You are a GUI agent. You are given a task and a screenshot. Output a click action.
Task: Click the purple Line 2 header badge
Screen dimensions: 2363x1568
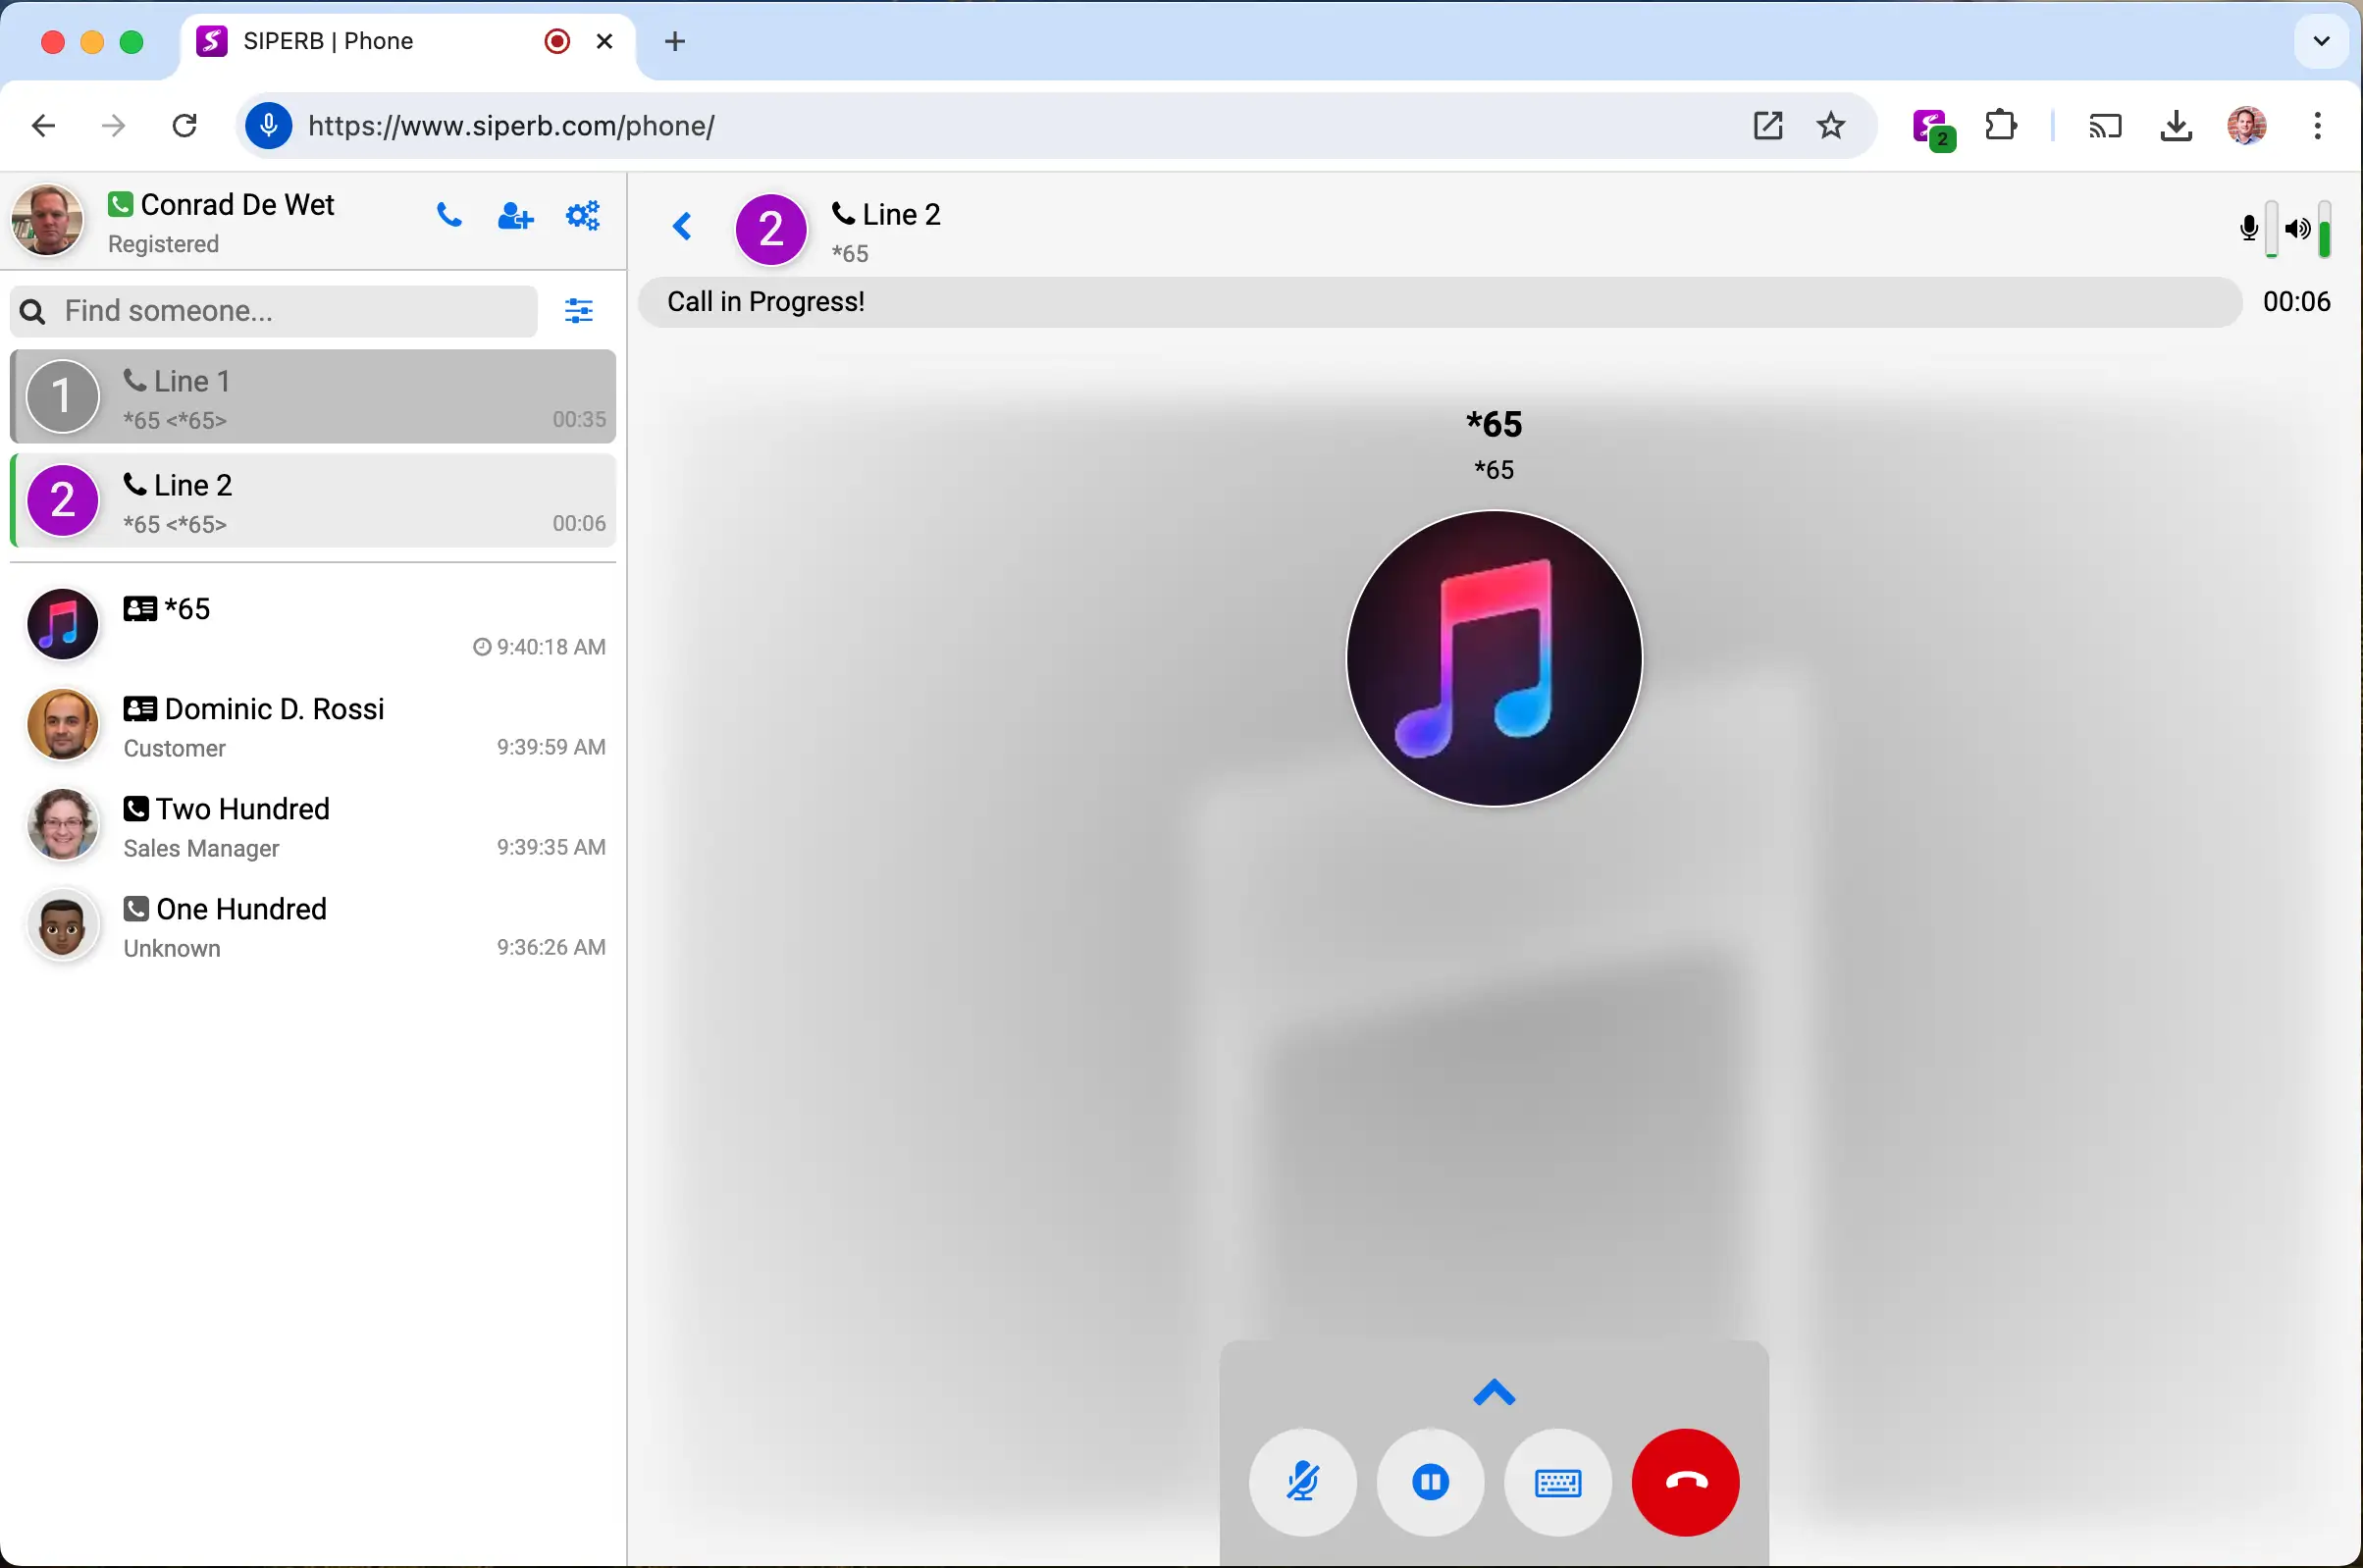[x=771, y=229]
